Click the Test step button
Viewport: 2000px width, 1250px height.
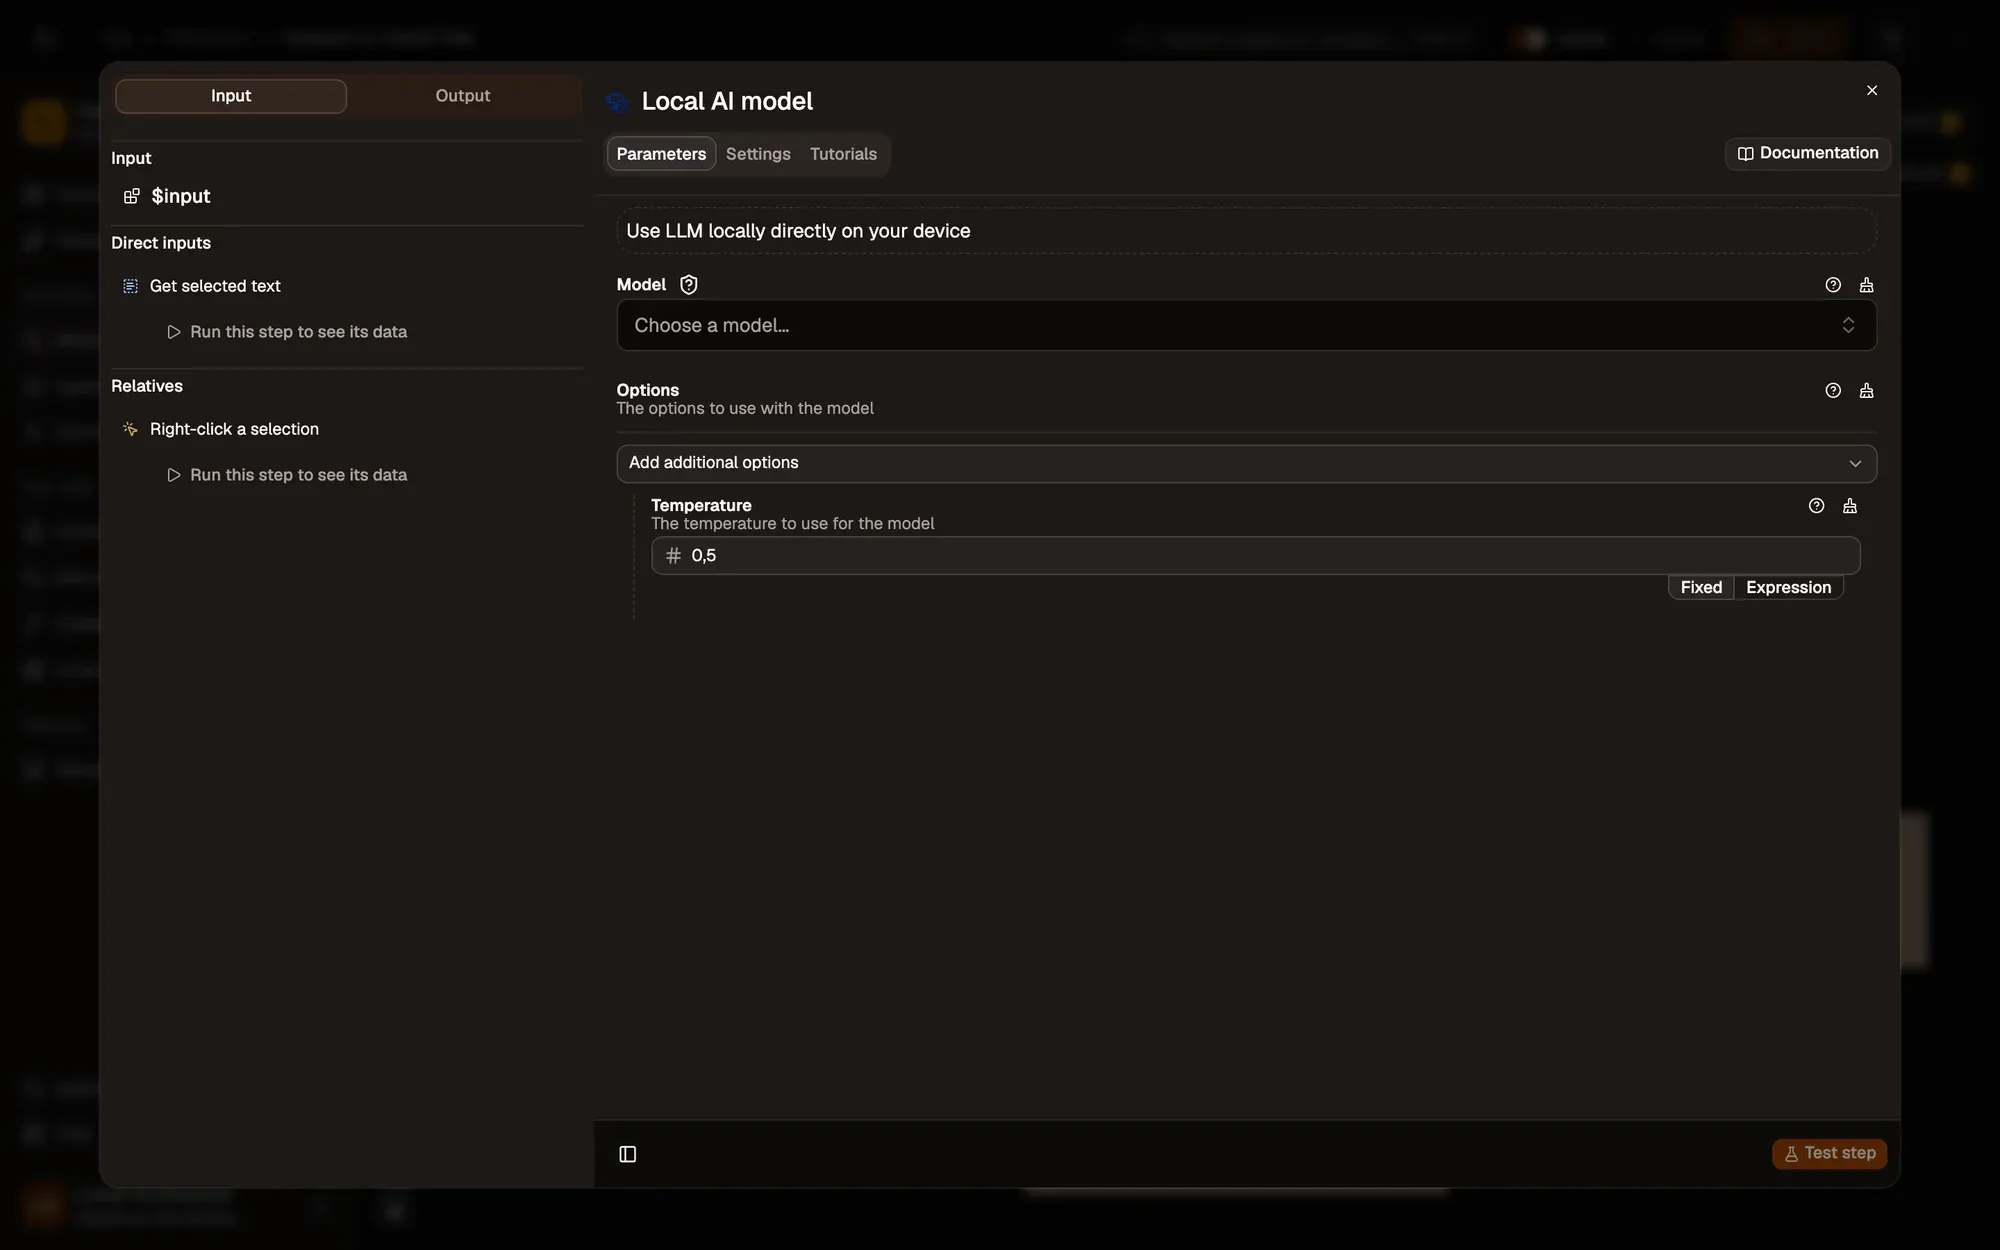point(1830,1154)
